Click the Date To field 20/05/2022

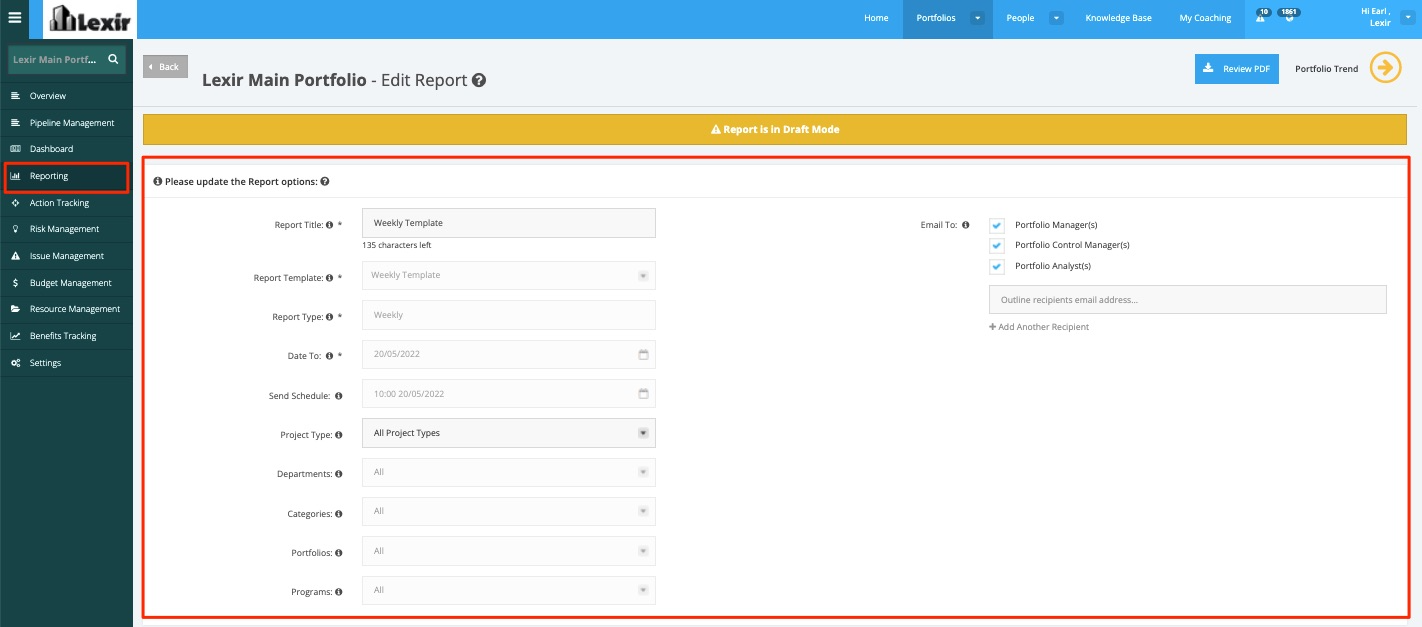click(509, 354)
